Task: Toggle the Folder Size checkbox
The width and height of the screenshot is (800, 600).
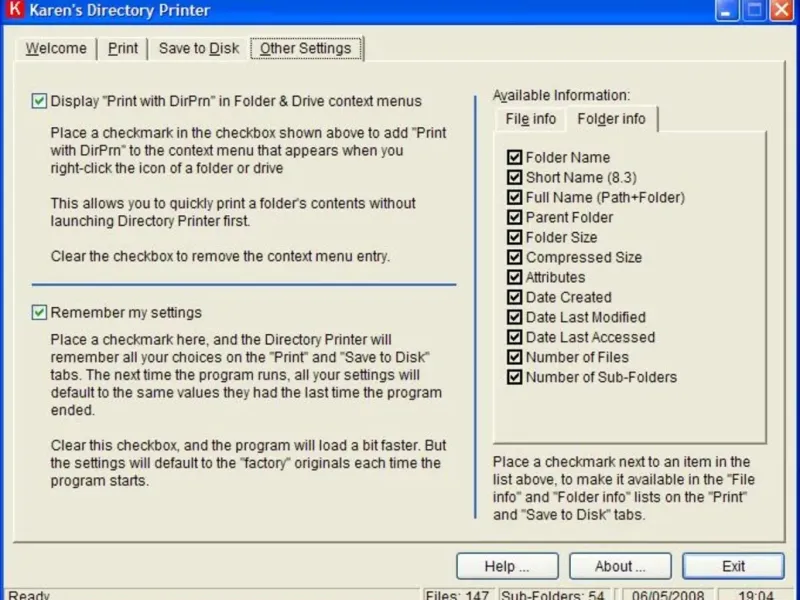Action: click(x=514, y=237)
